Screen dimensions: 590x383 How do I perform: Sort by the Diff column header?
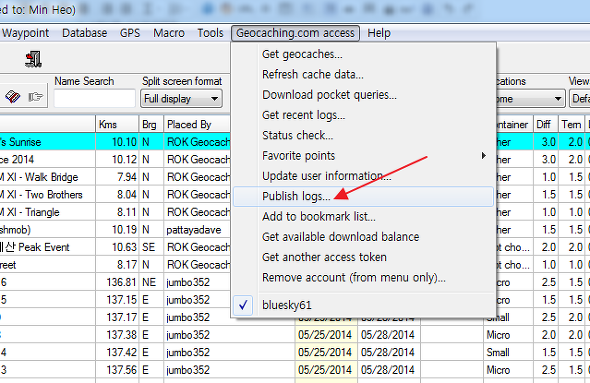point(545,124)
